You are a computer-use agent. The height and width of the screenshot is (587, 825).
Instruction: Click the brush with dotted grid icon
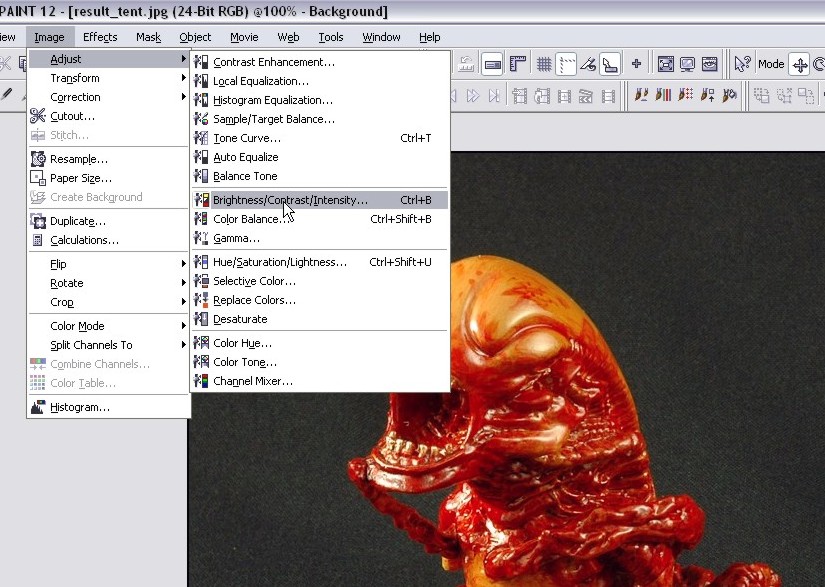[685, 95]
